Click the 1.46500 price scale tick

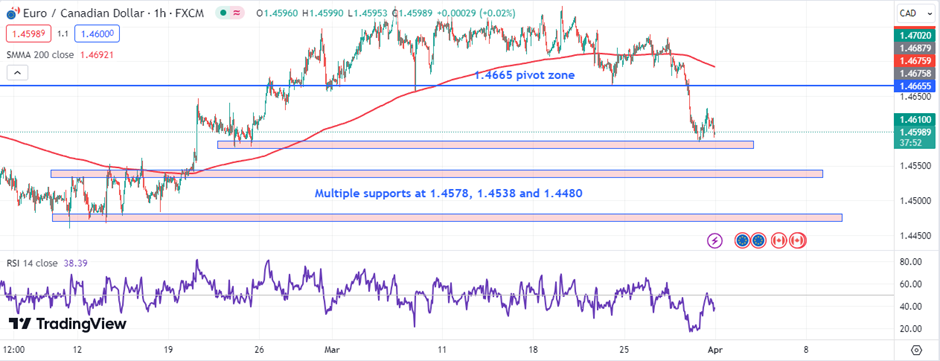915,97
